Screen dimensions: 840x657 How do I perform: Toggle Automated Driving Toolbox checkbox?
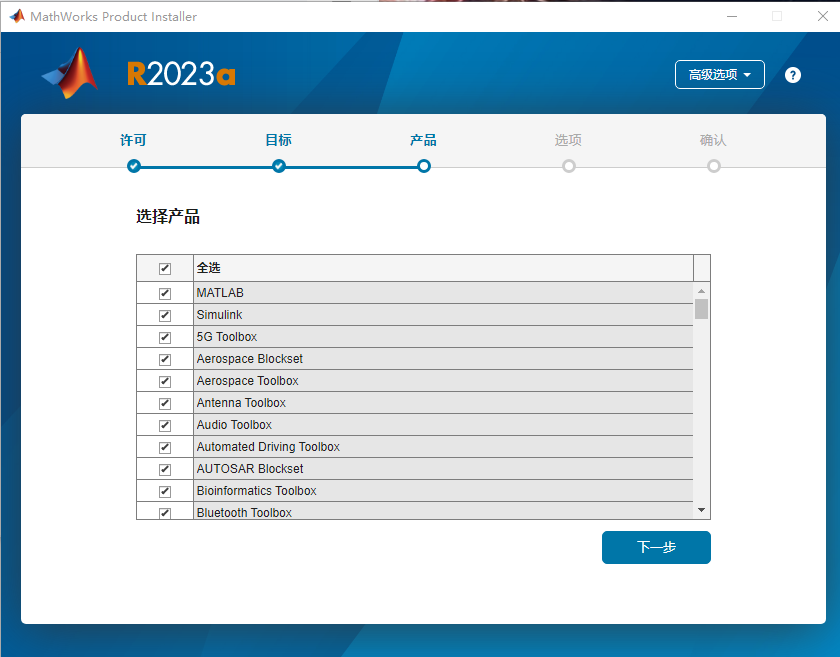tap(164, 447)
